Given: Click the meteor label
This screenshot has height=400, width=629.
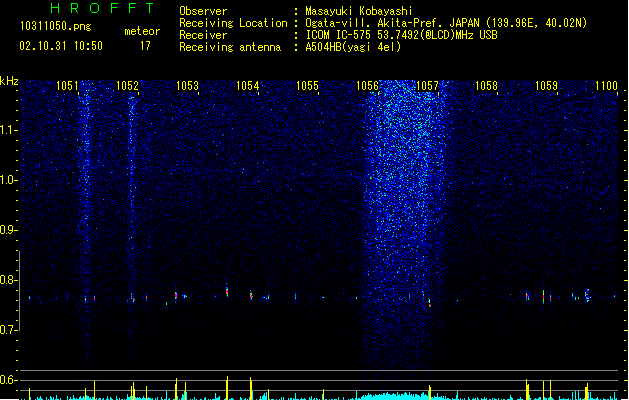Looking at the screenshot, I should coord(142,31).
